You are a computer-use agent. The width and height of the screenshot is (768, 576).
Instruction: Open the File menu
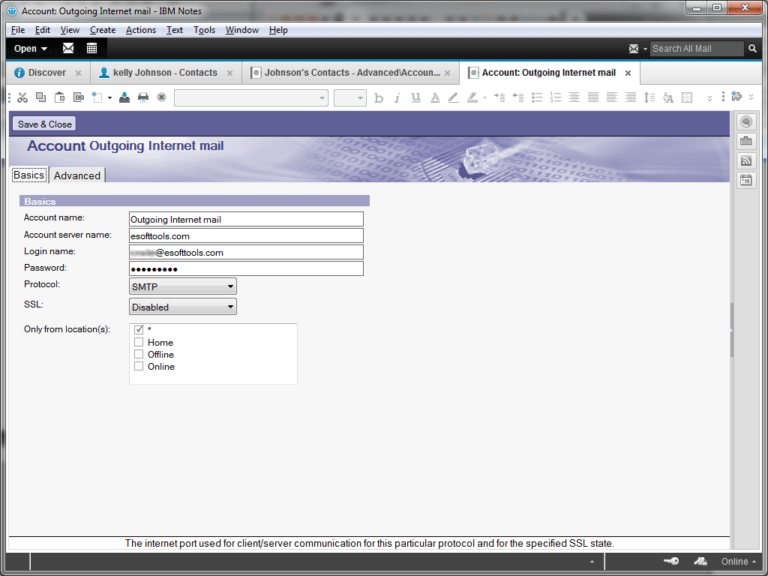(18, 30)
